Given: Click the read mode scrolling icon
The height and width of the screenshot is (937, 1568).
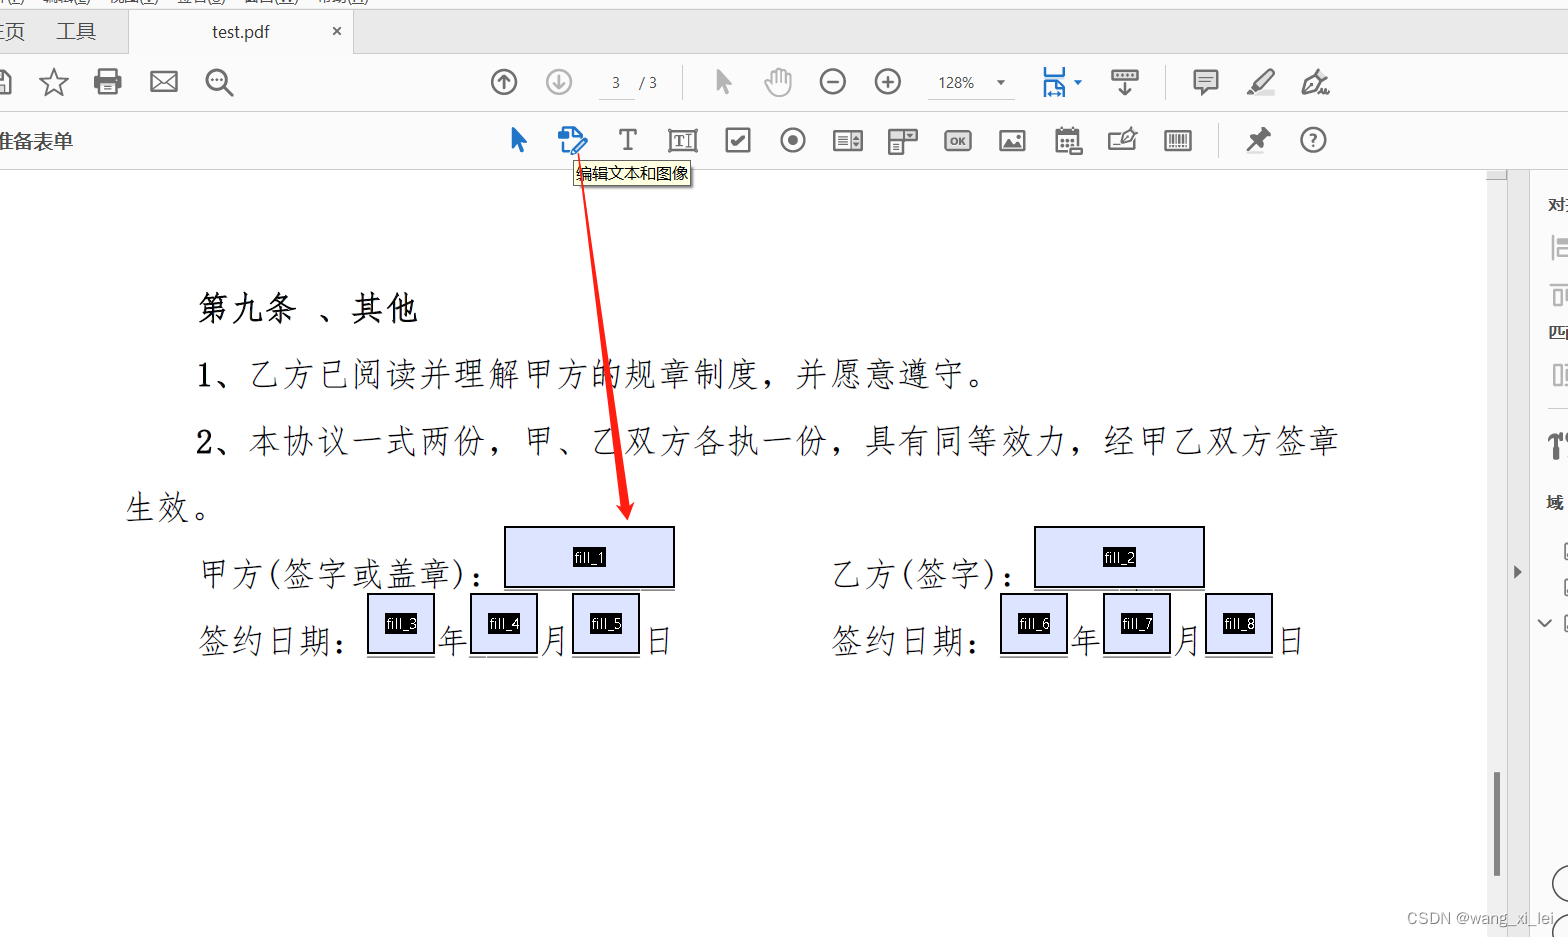Looking at the screenshot, I should [x=1125, y=82].
